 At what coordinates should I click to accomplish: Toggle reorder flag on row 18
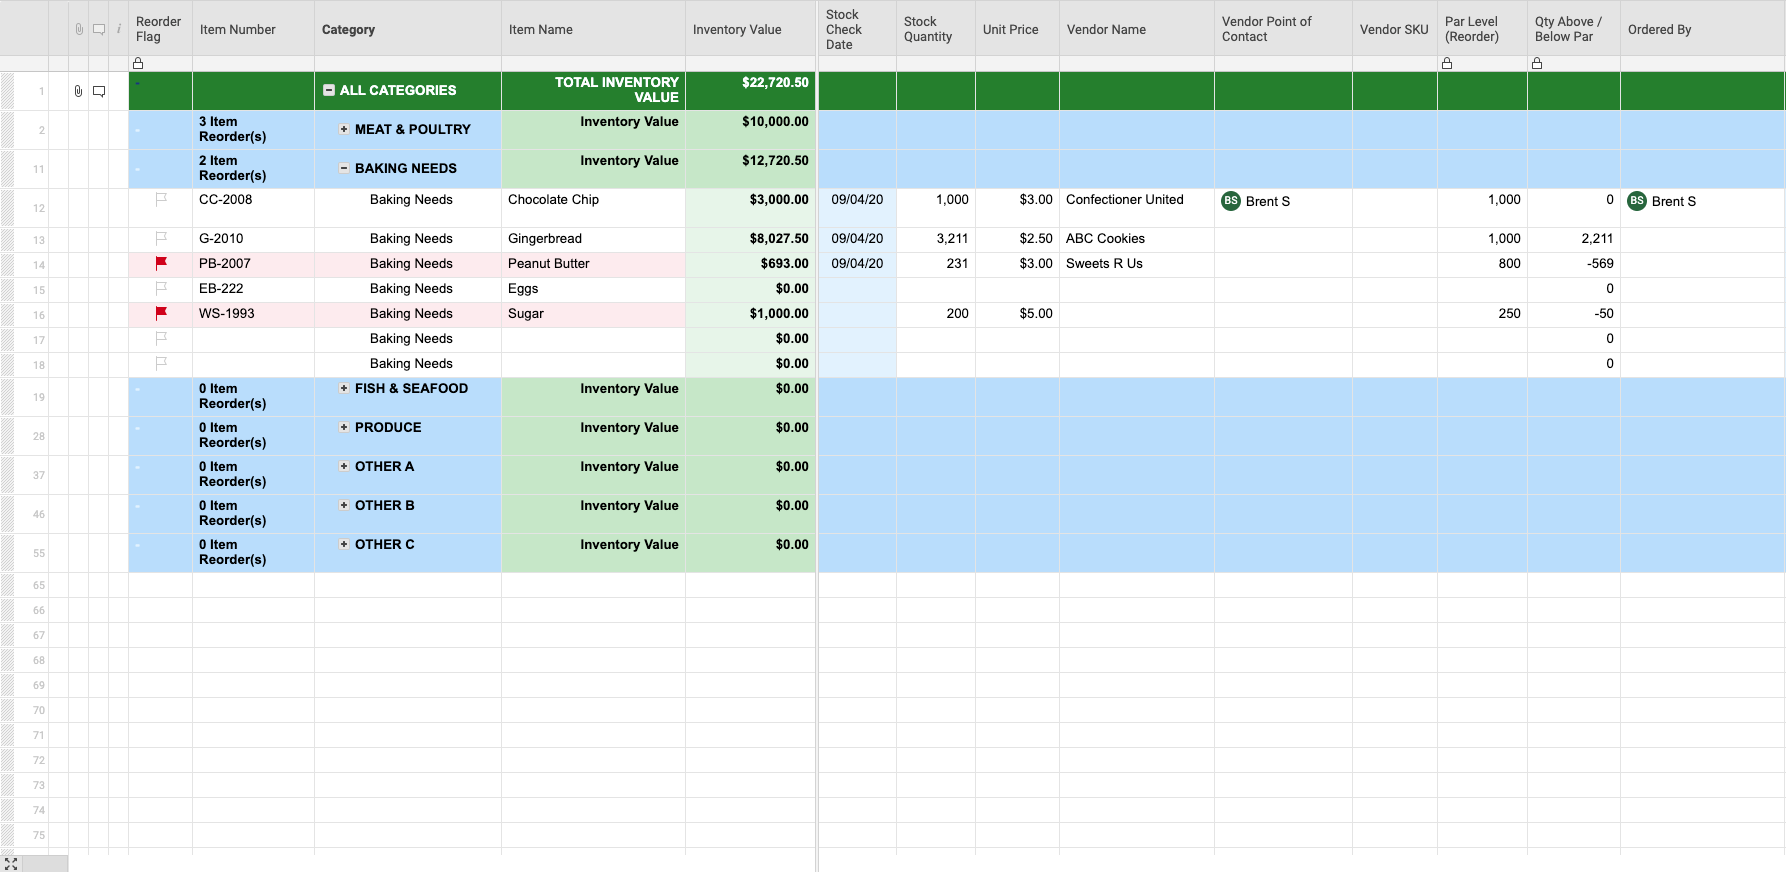pyautogui.click(x=161, y=363)
